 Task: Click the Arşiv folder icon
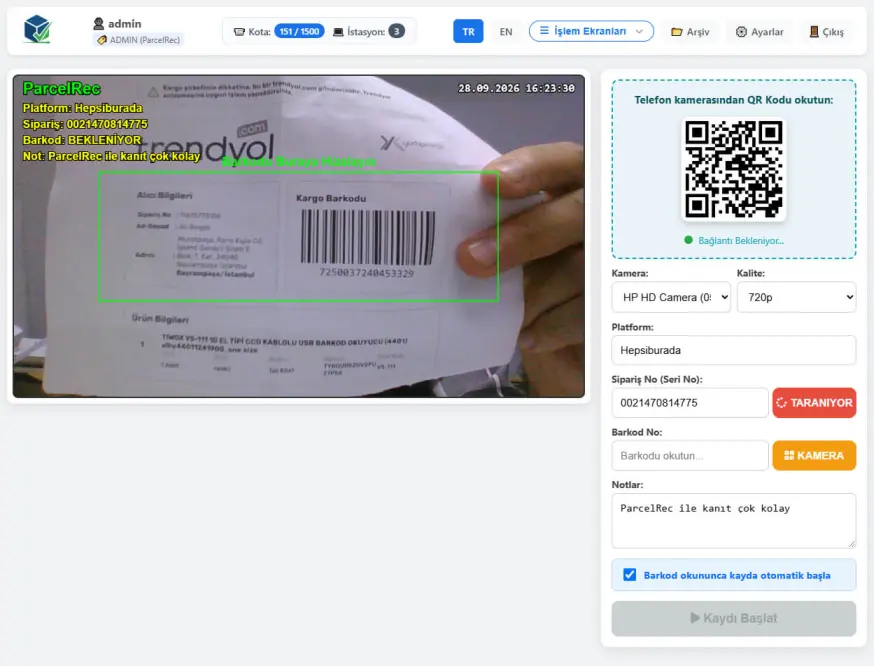click(677, 32)
